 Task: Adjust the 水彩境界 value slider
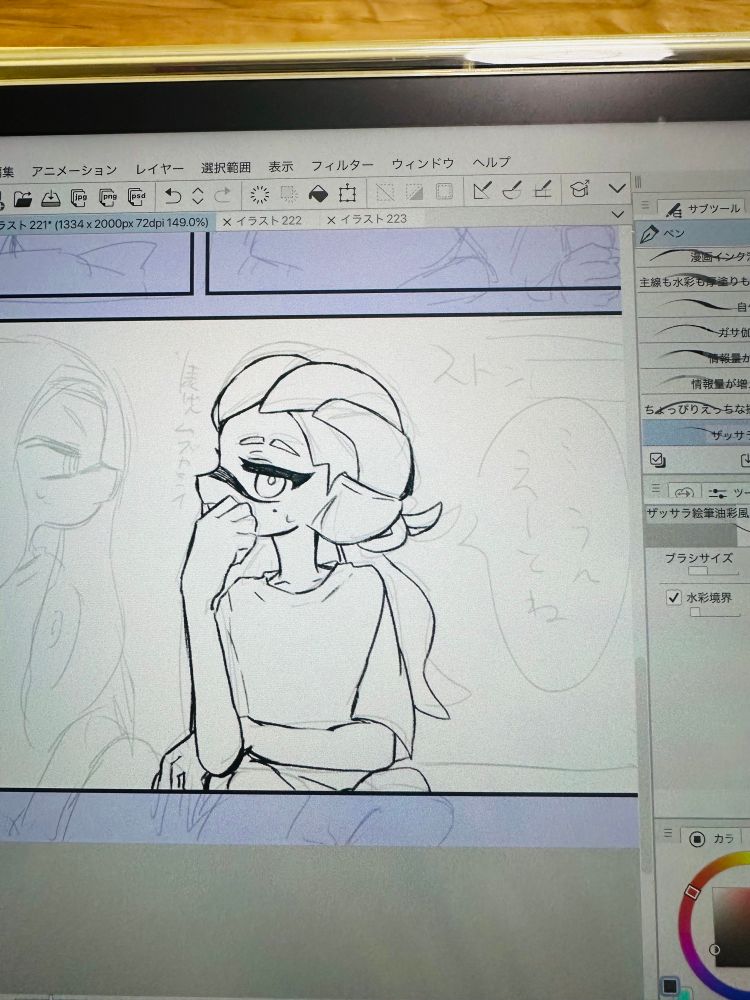[x=715, y=612]
